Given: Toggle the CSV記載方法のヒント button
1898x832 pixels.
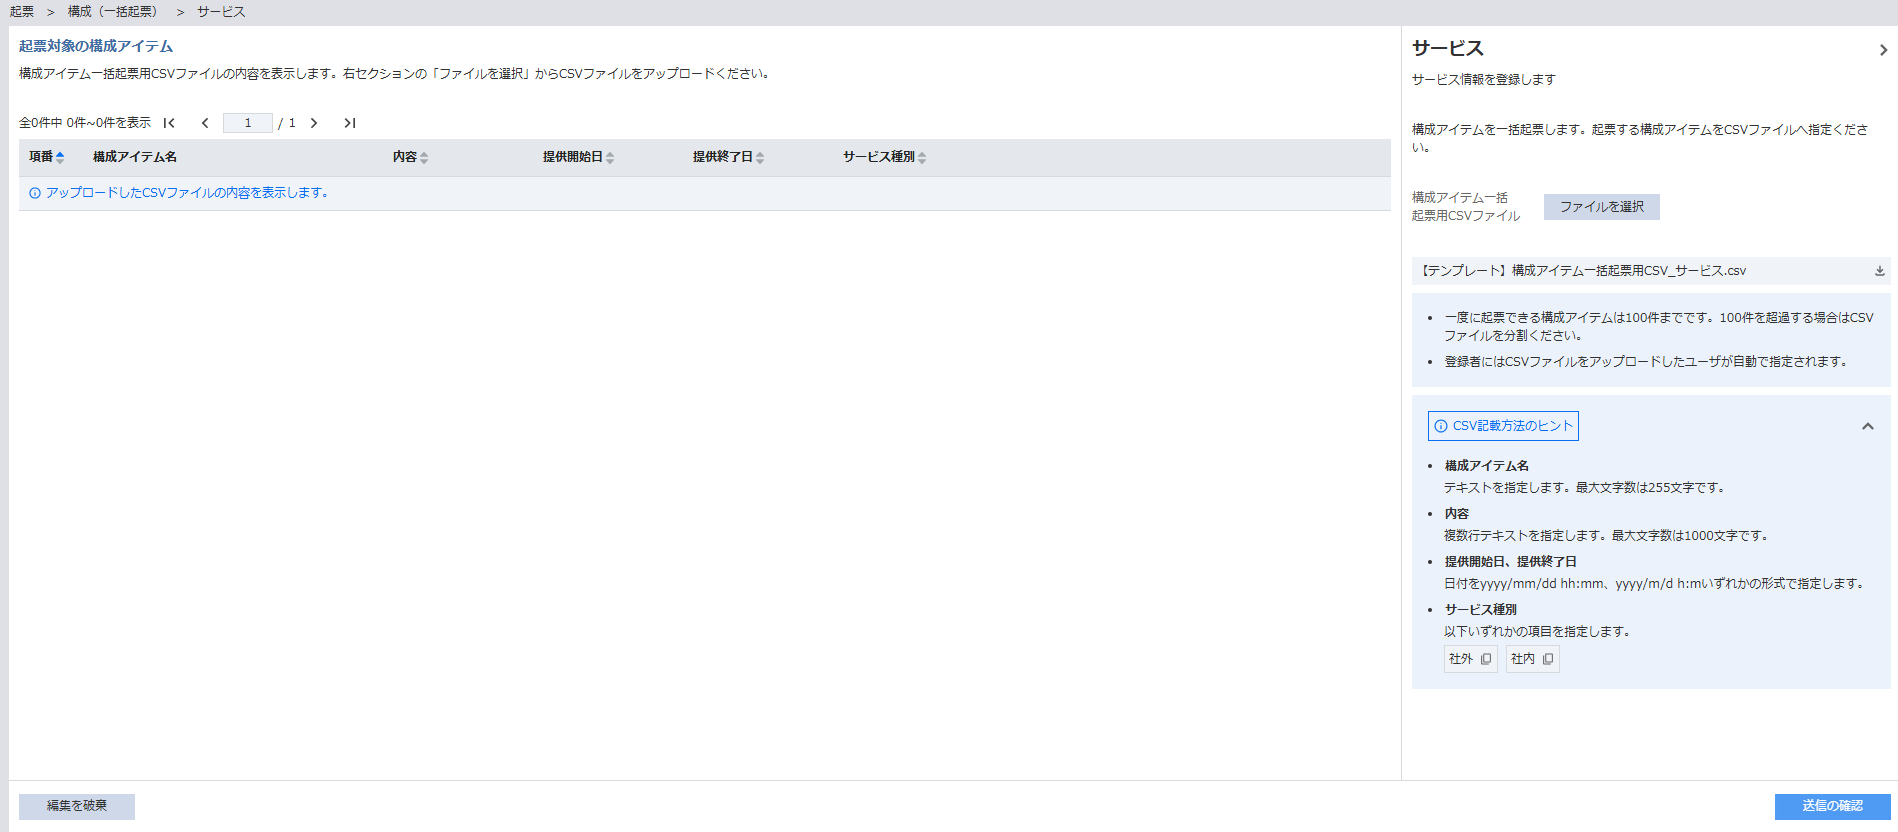Looking at the screenshot, I should pyautogui.click(x=1503, y=426).
